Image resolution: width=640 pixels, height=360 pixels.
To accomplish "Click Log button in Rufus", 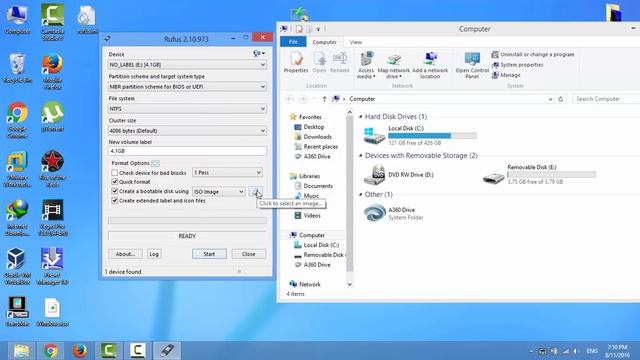I will [x=154, y=254].
